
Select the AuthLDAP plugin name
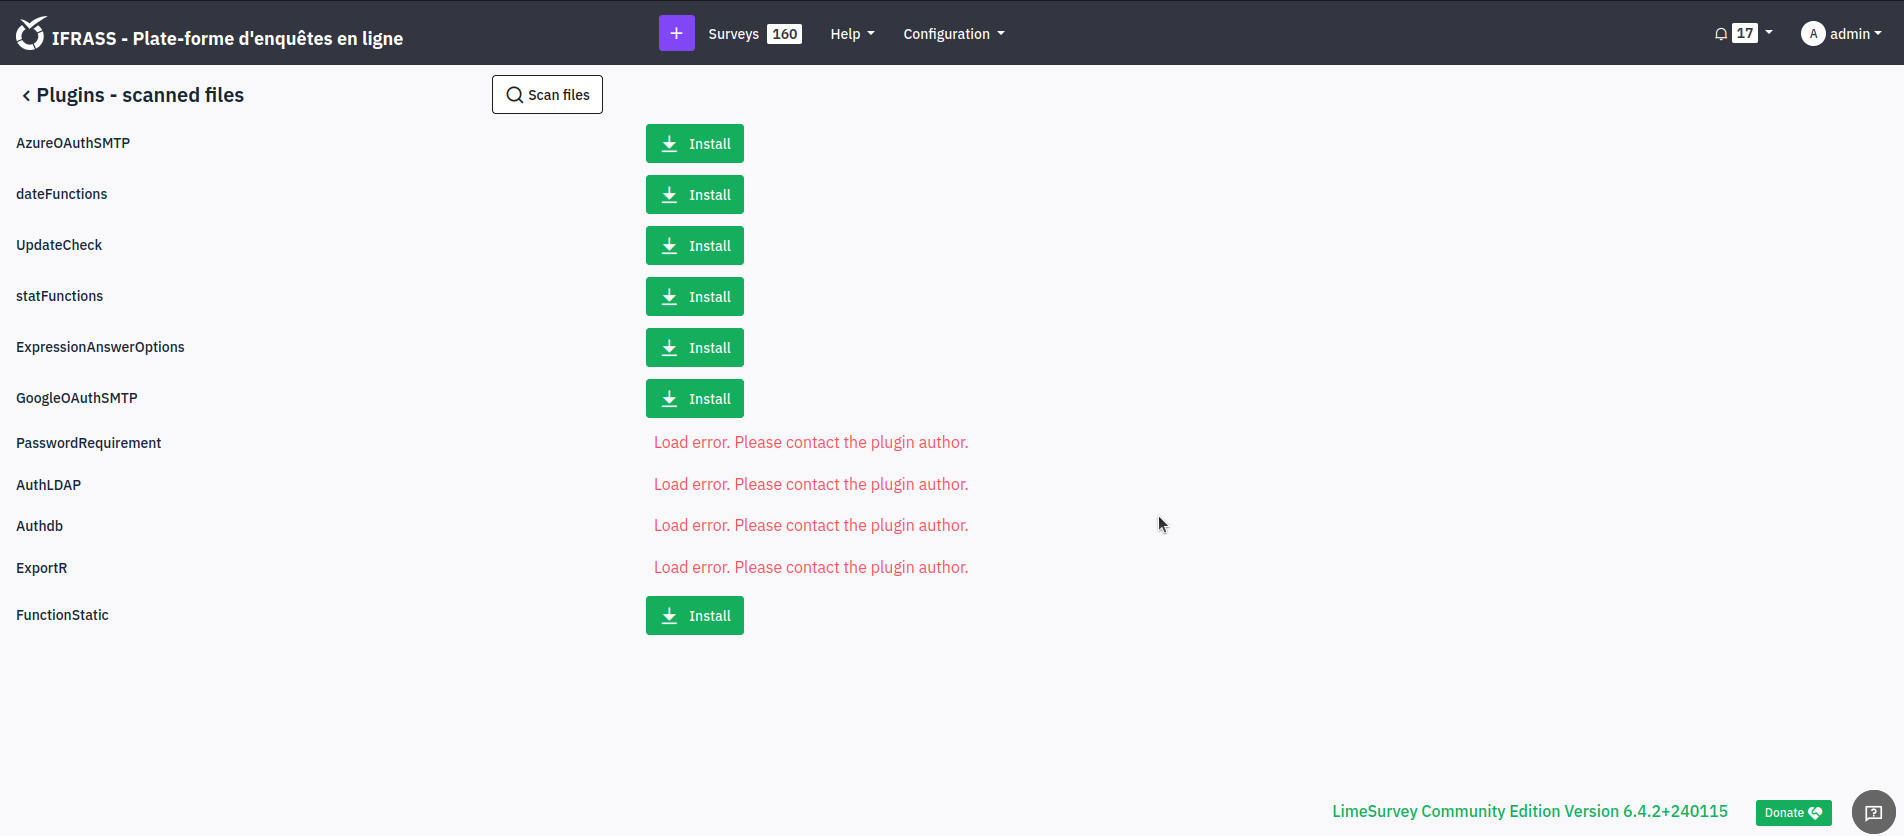coord(48,485)
